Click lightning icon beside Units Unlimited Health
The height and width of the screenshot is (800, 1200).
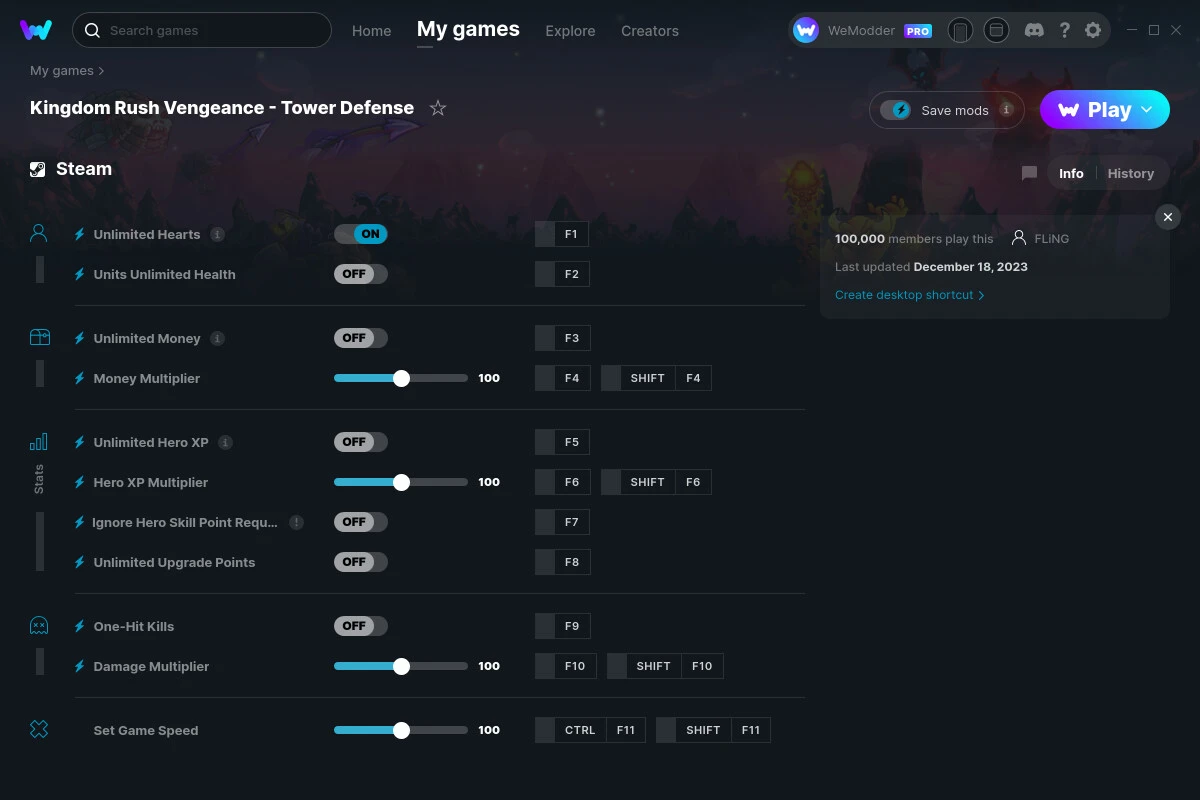(x=80, y=274)
